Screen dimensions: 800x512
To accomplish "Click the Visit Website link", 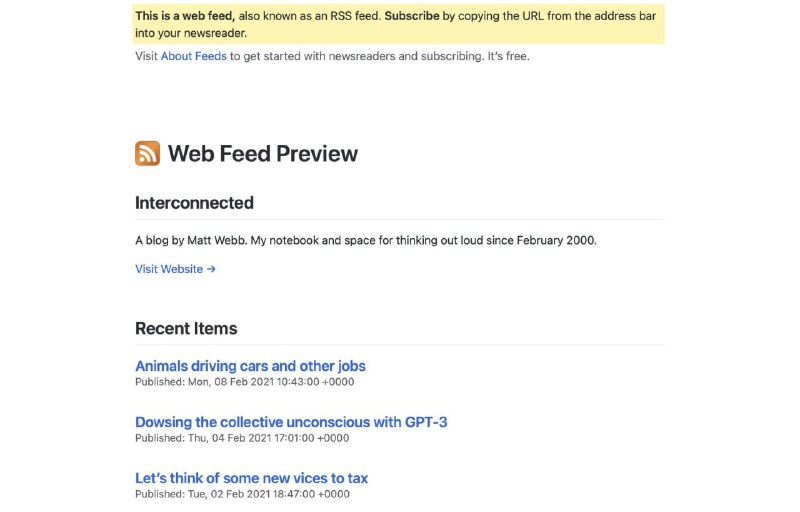I will tap(169, 269).
